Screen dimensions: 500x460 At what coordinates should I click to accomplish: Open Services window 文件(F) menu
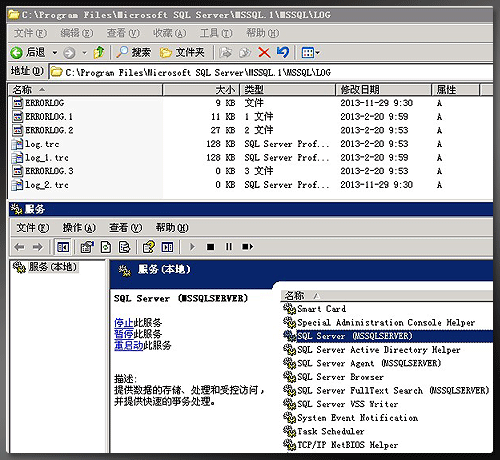33,228
